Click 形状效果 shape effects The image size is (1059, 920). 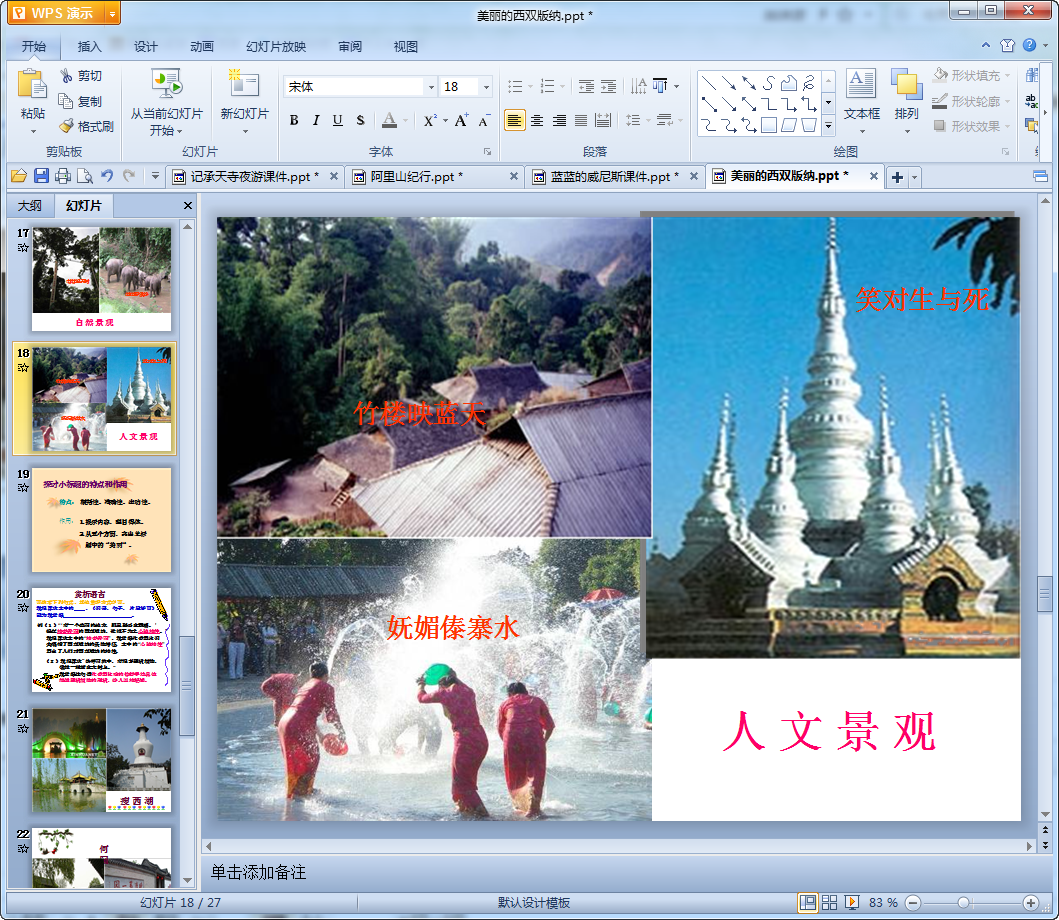pyautogui.click(x=971, y=126)
